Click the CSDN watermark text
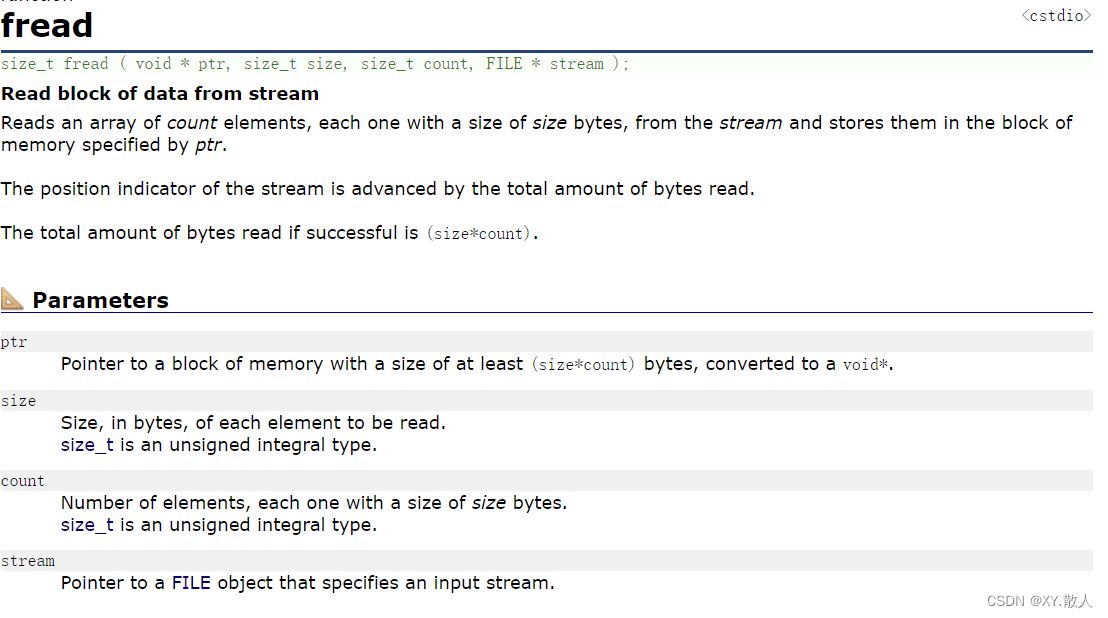This screenshot has width=1108, height=618. (1039, 601)
